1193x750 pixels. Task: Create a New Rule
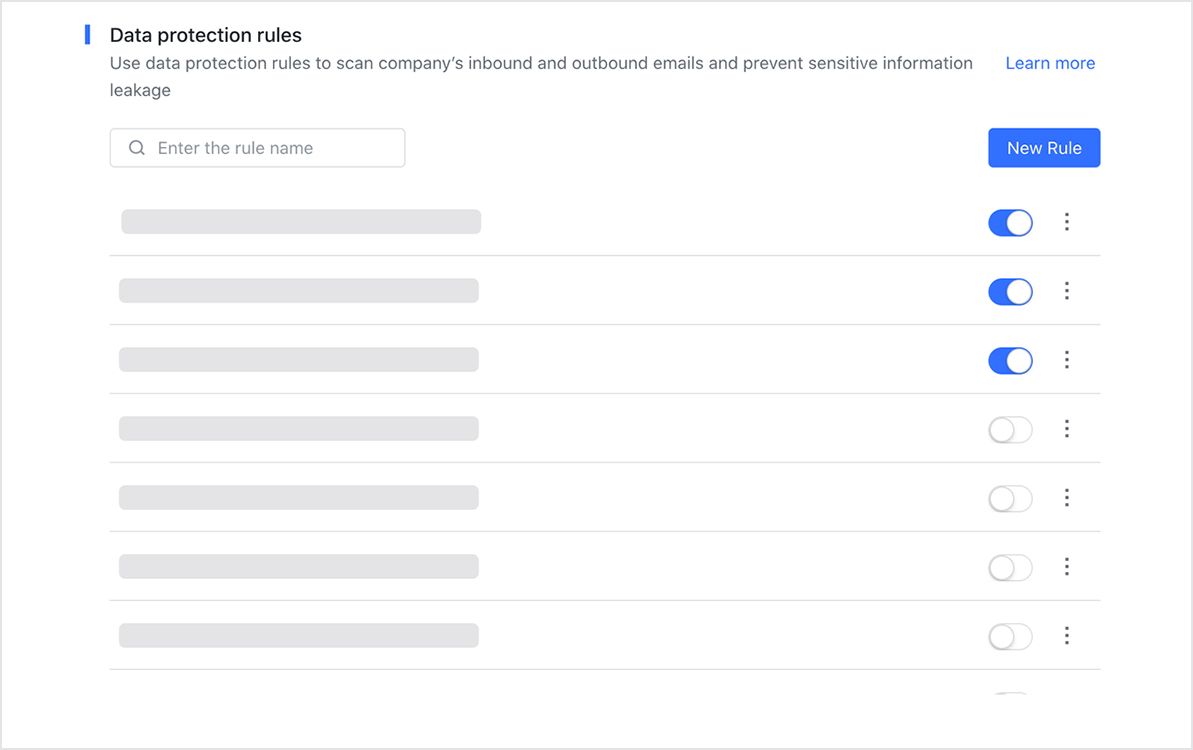(x=1044, y=148)
